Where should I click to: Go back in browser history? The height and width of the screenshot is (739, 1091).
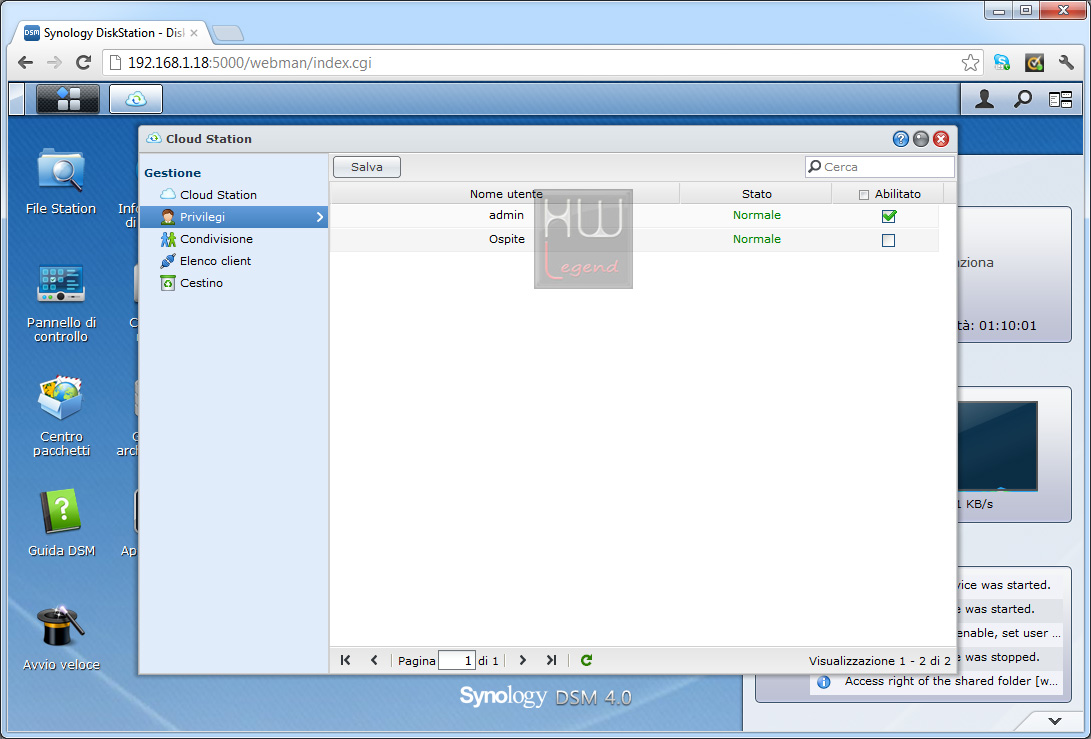26,63
